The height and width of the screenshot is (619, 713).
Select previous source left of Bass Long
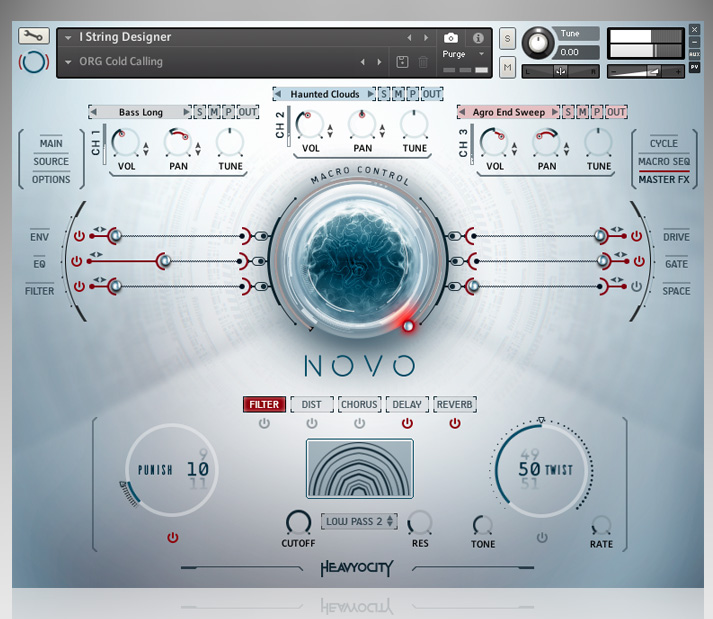coord(94,112)
